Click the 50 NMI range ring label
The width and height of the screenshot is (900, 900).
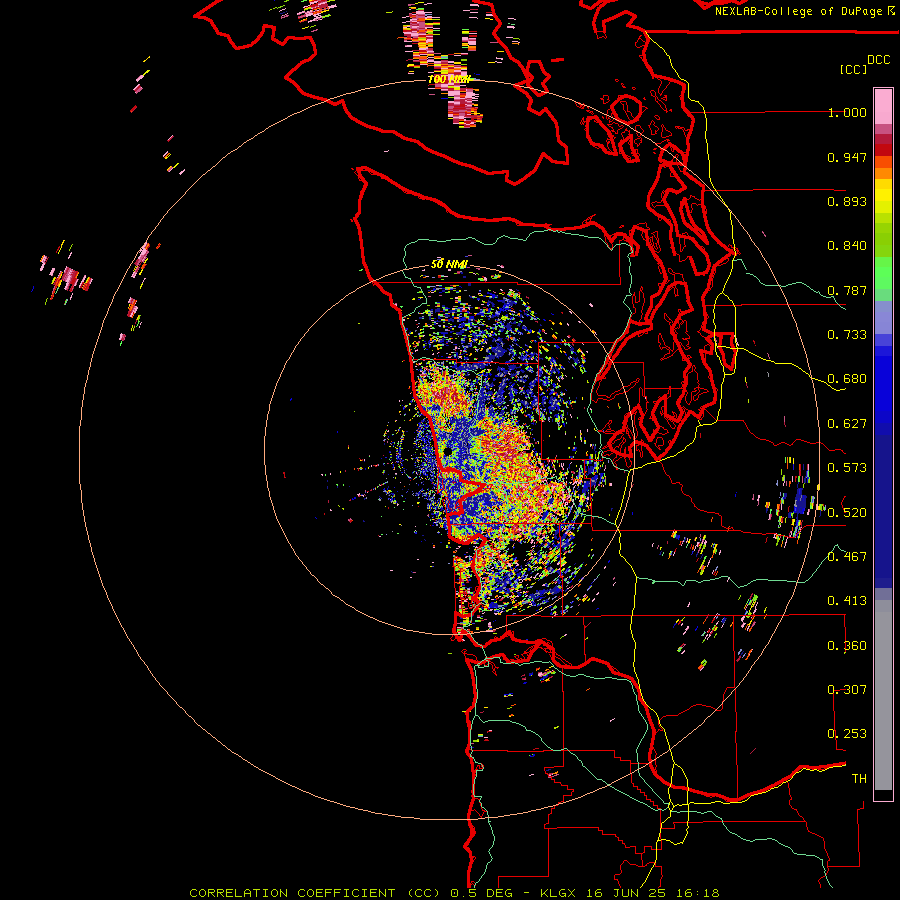pyautogui.click(x=449, y=265)
